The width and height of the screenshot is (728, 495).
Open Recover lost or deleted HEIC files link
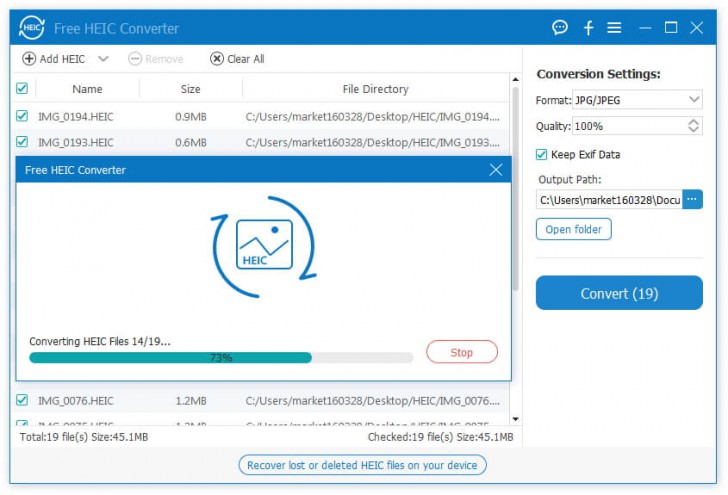[x=362, y=465]
